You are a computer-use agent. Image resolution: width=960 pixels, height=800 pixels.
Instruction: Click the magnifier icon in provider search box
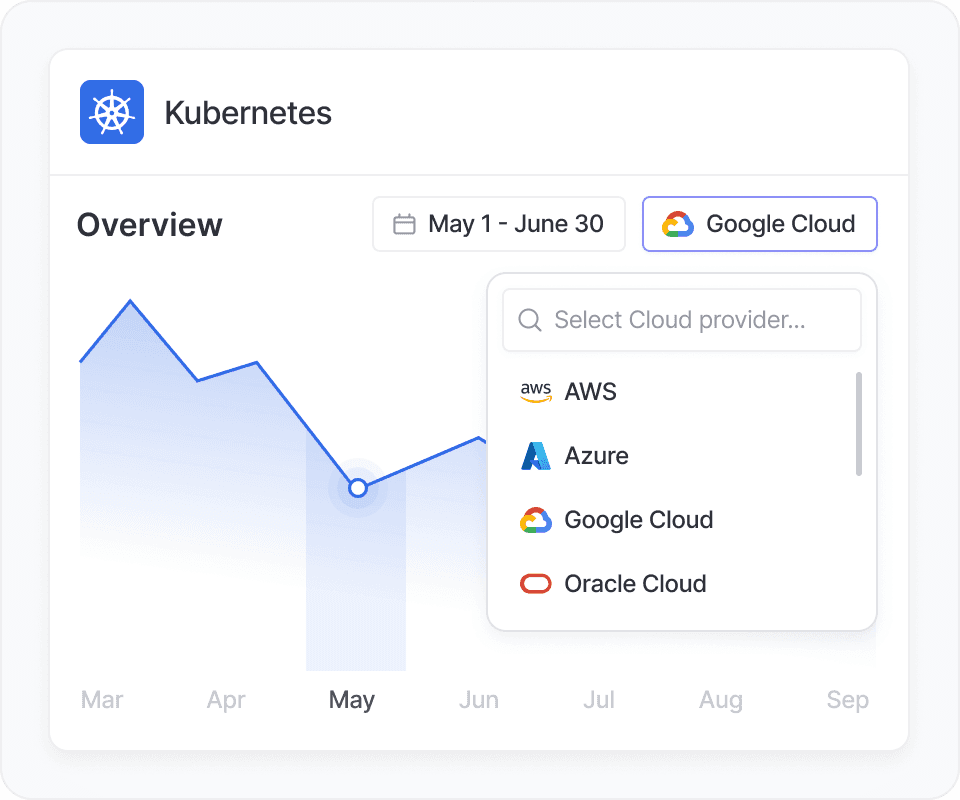pyautogui.click(x=530, y=320)
